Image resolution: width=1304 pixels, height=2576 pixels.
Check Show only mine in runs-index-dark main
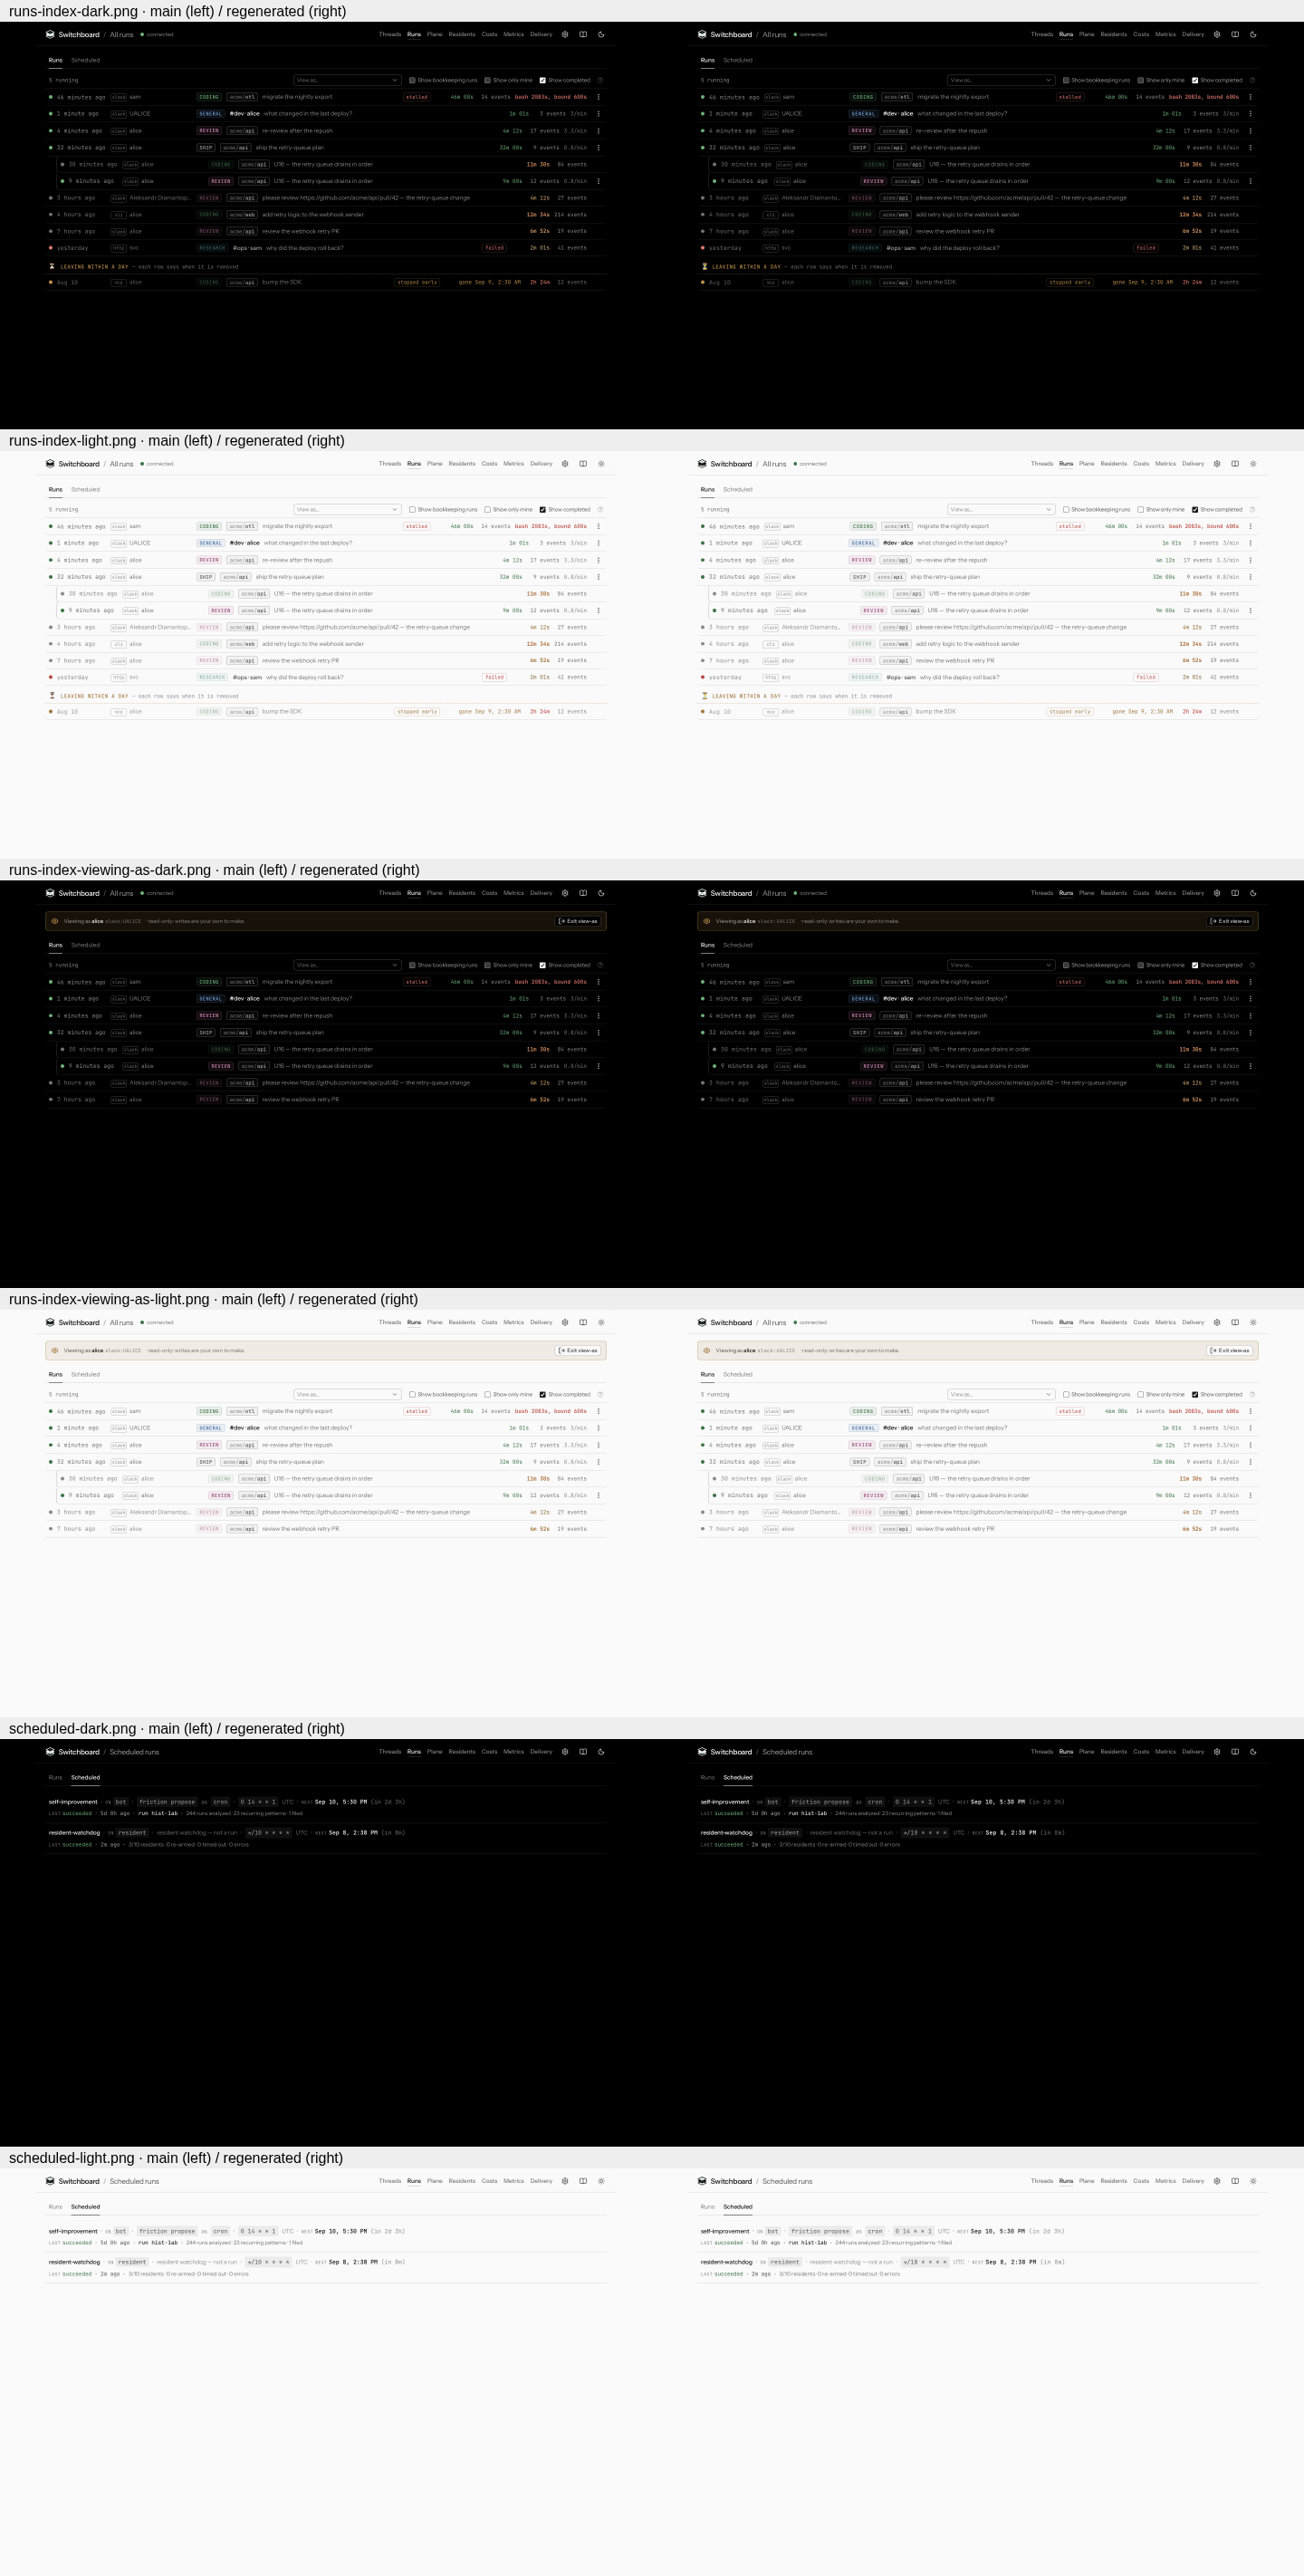point(487,80)
